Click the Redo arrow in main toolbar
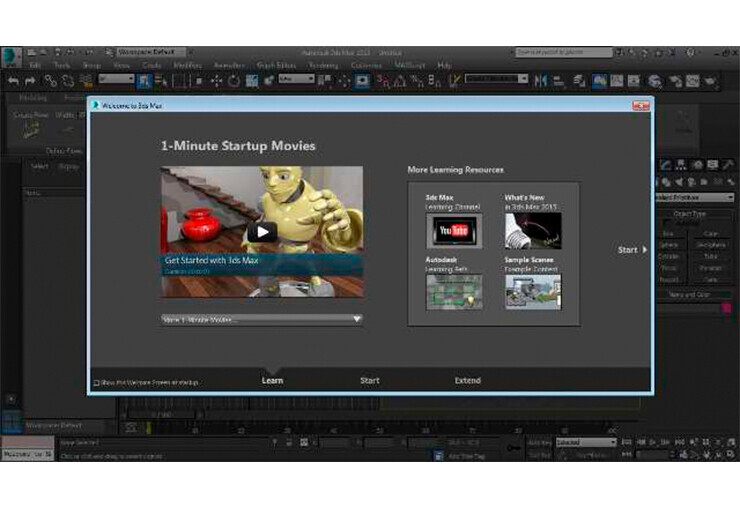This screenshot has width=740, height=508. pos(30,81)
